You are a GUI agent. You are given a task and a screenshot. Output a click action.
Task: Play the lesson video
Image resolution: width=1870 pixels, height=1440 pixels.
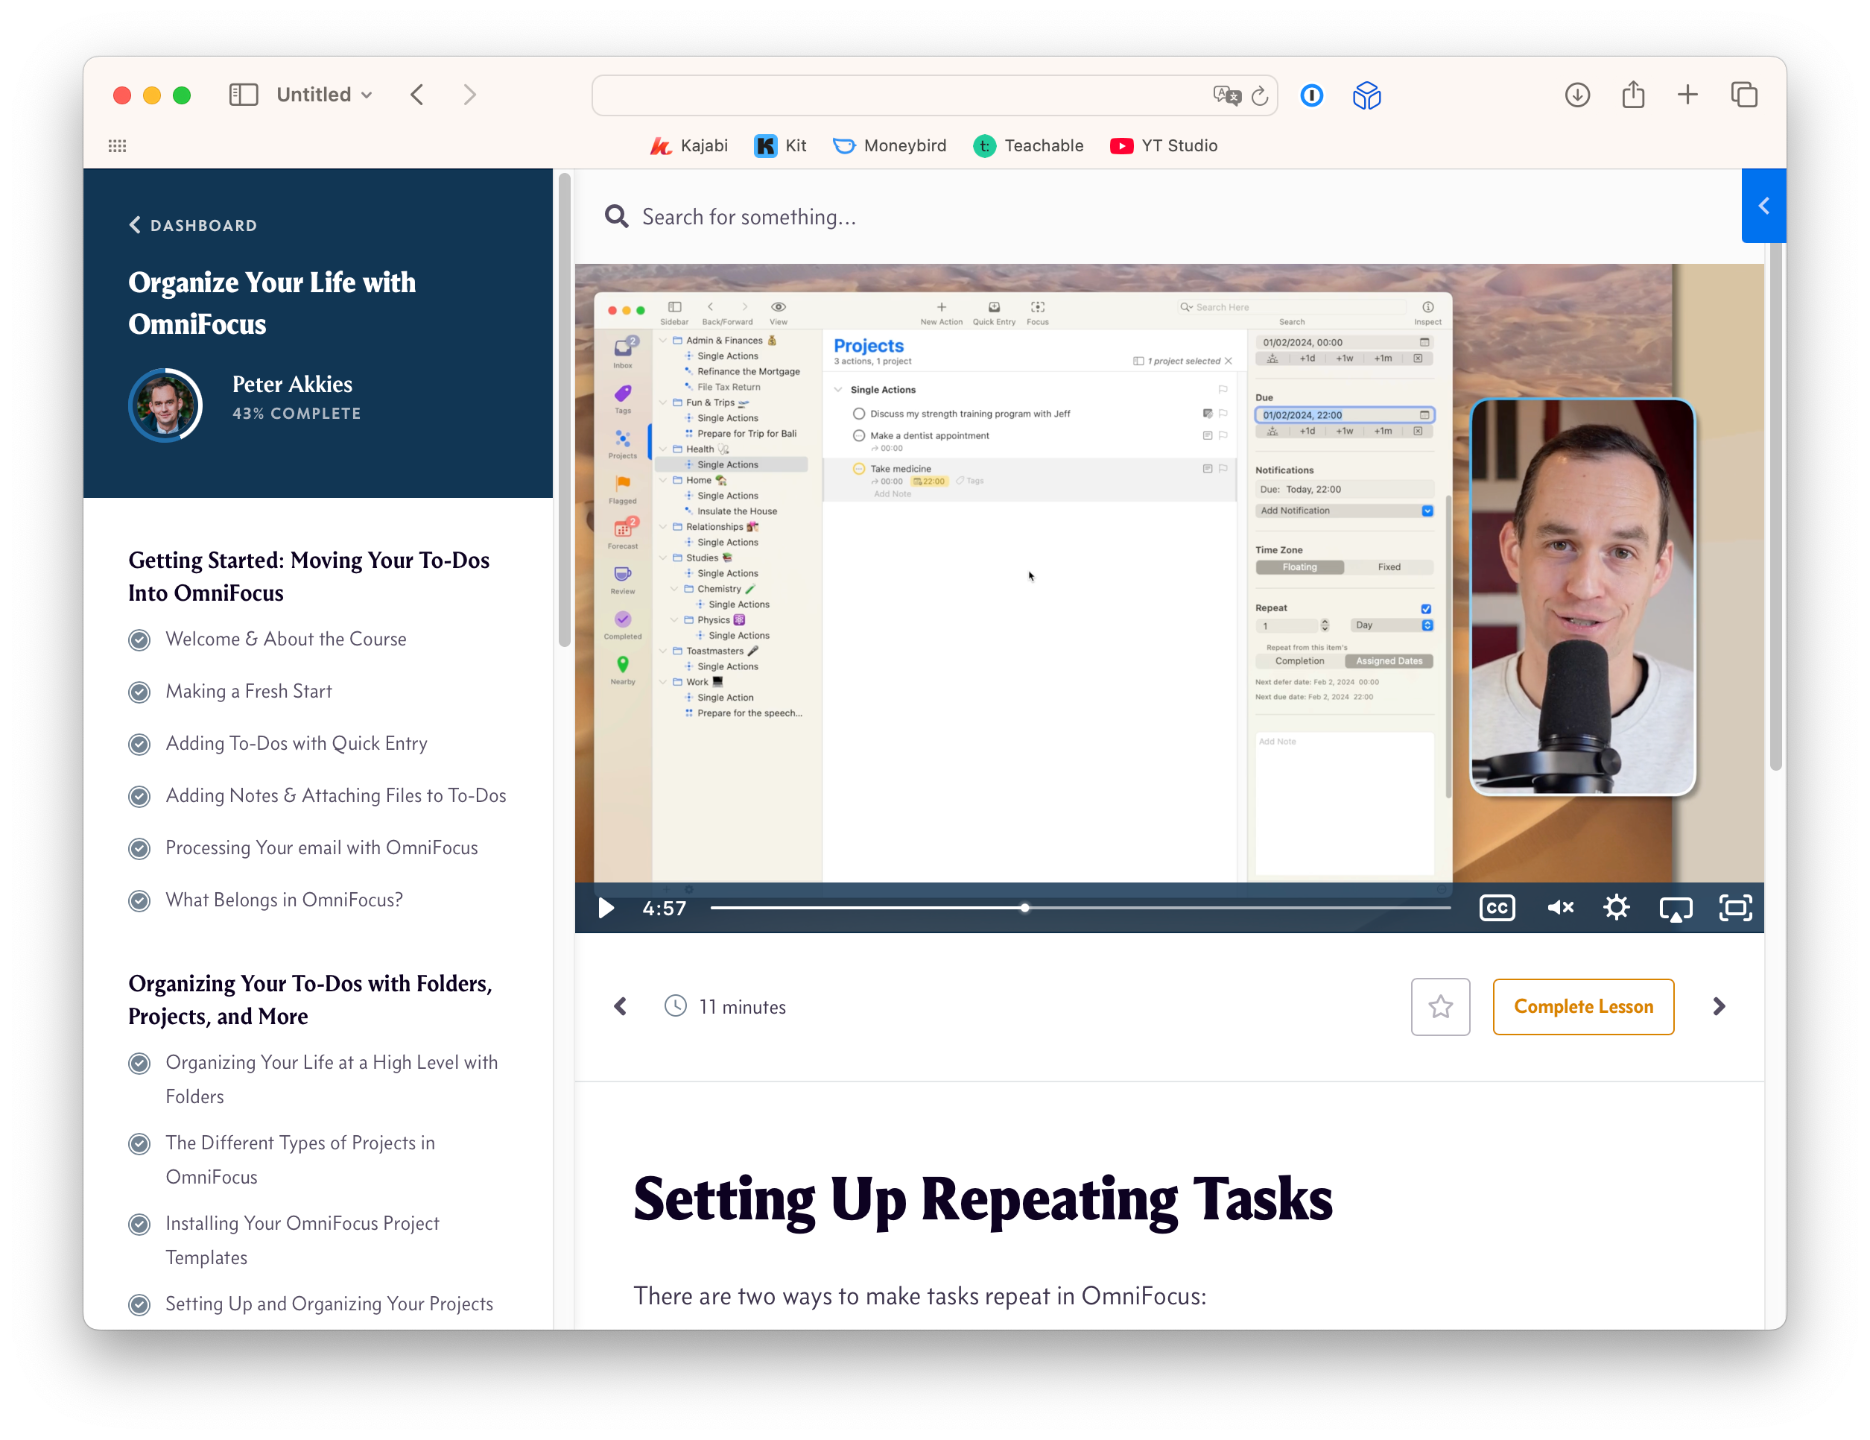click(606, 908)
